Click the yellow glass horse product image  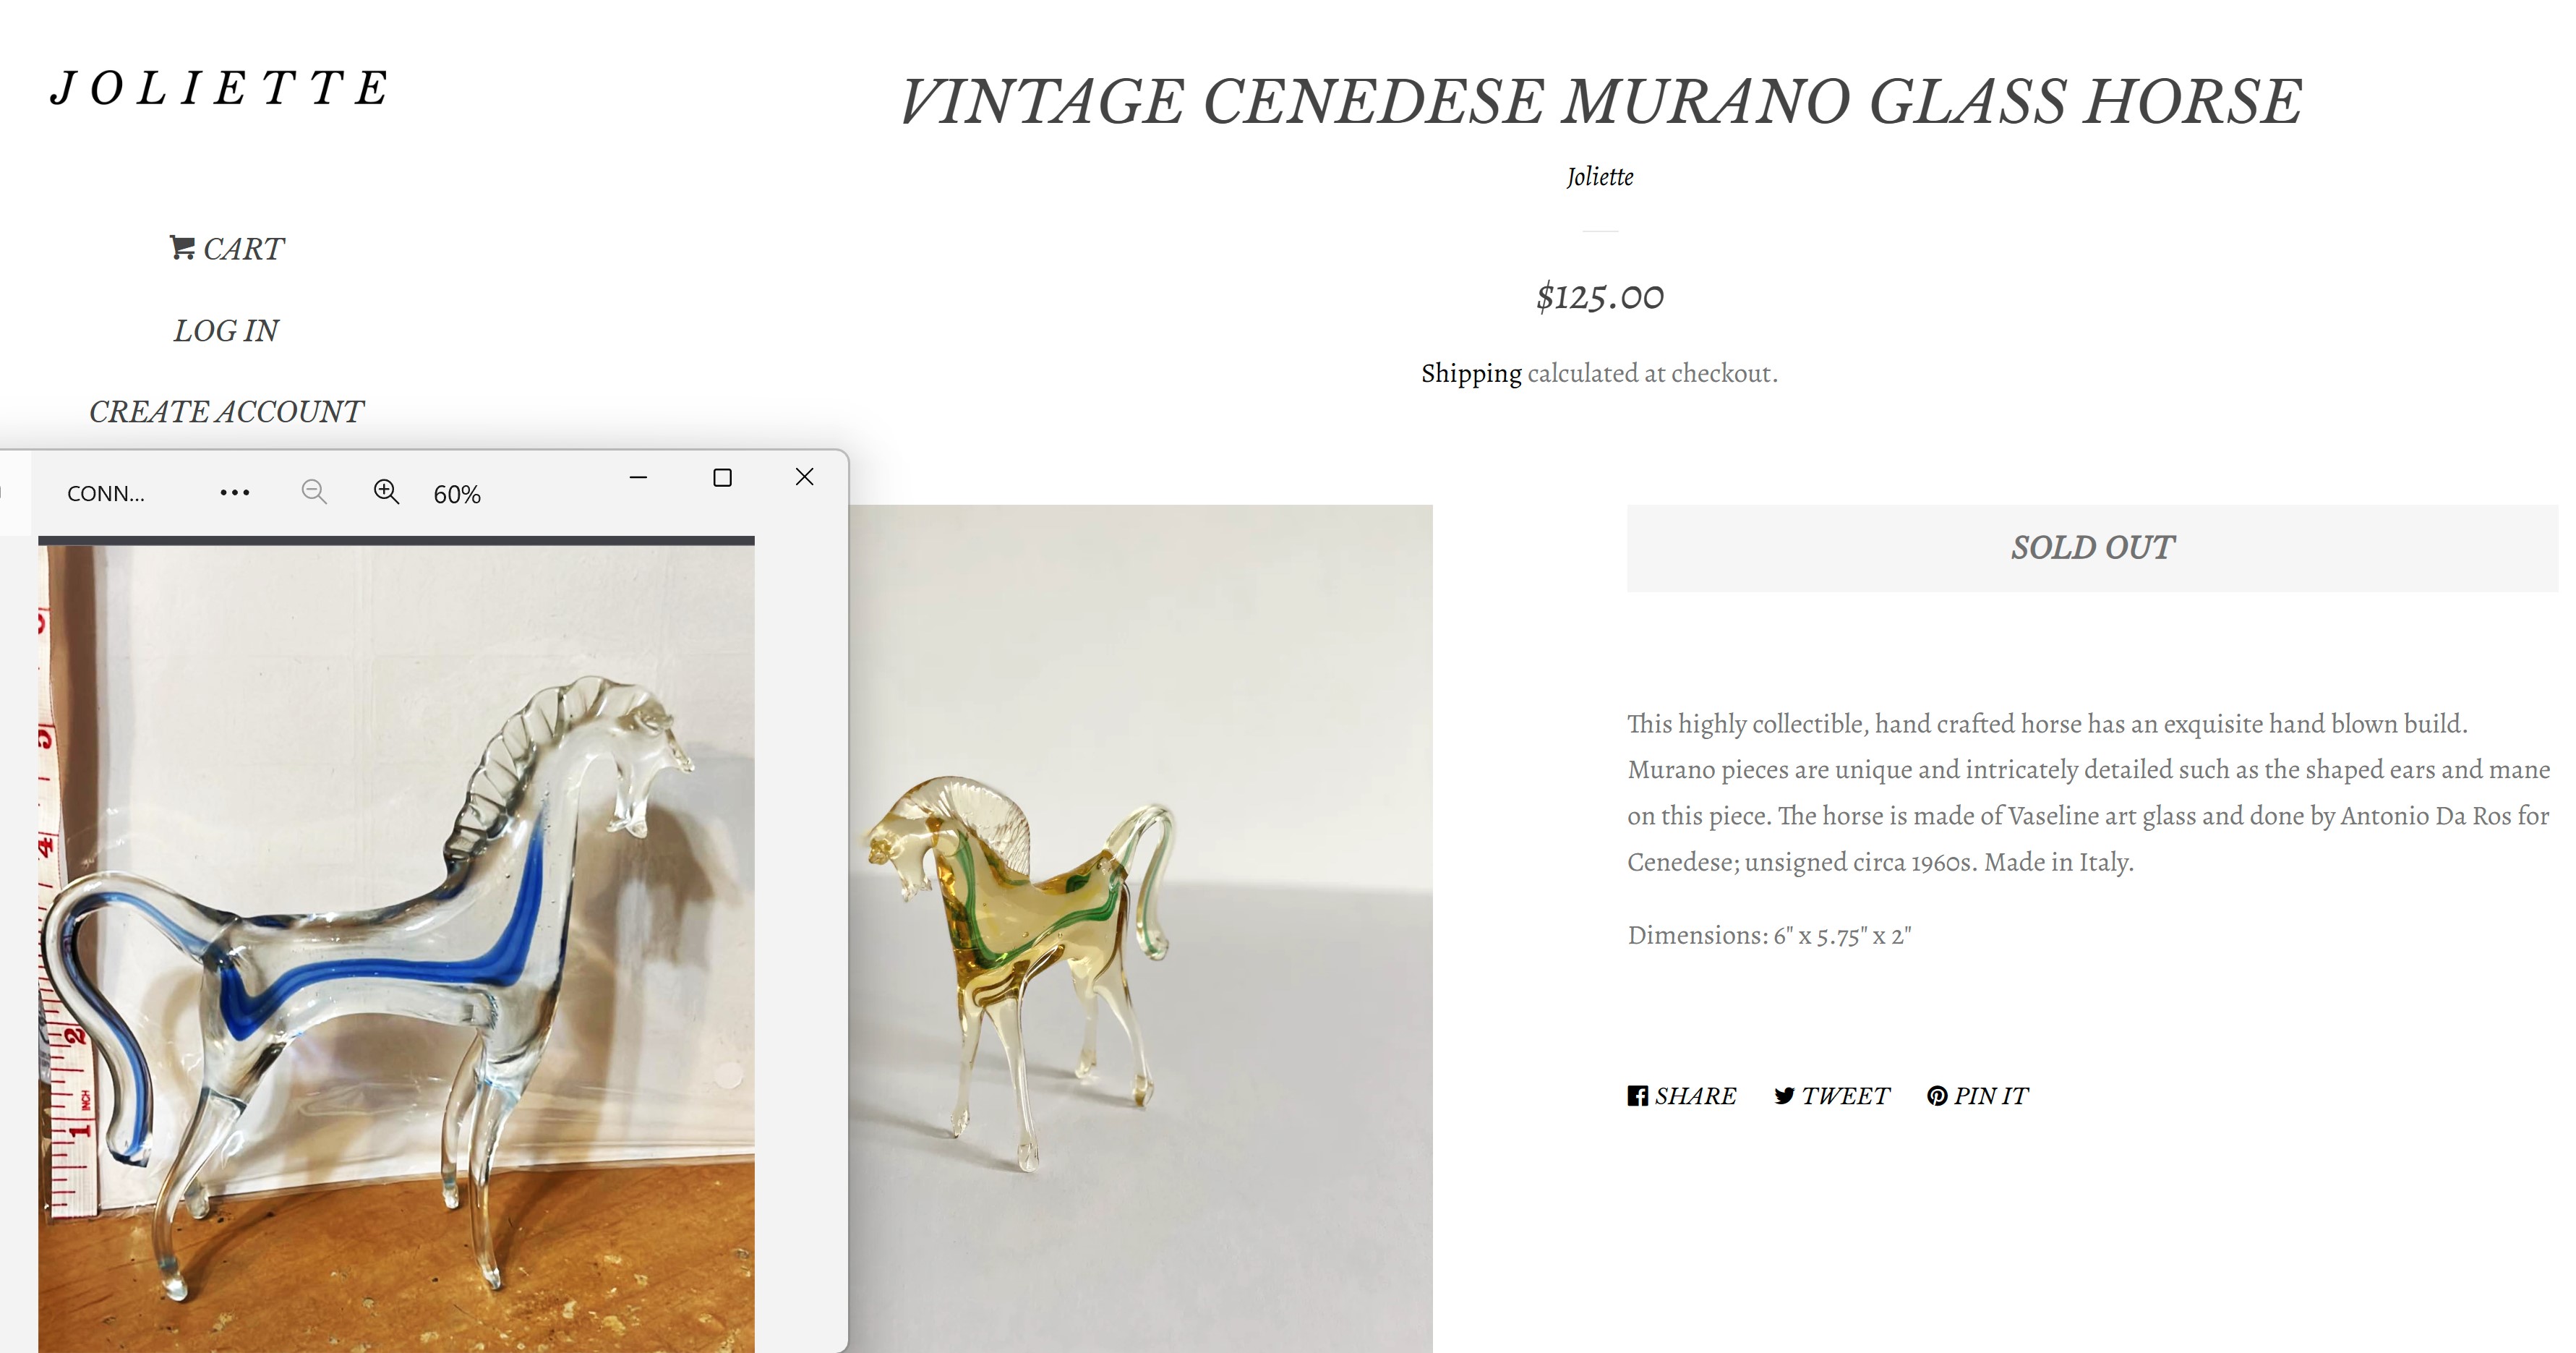[x=1140, y=928]
